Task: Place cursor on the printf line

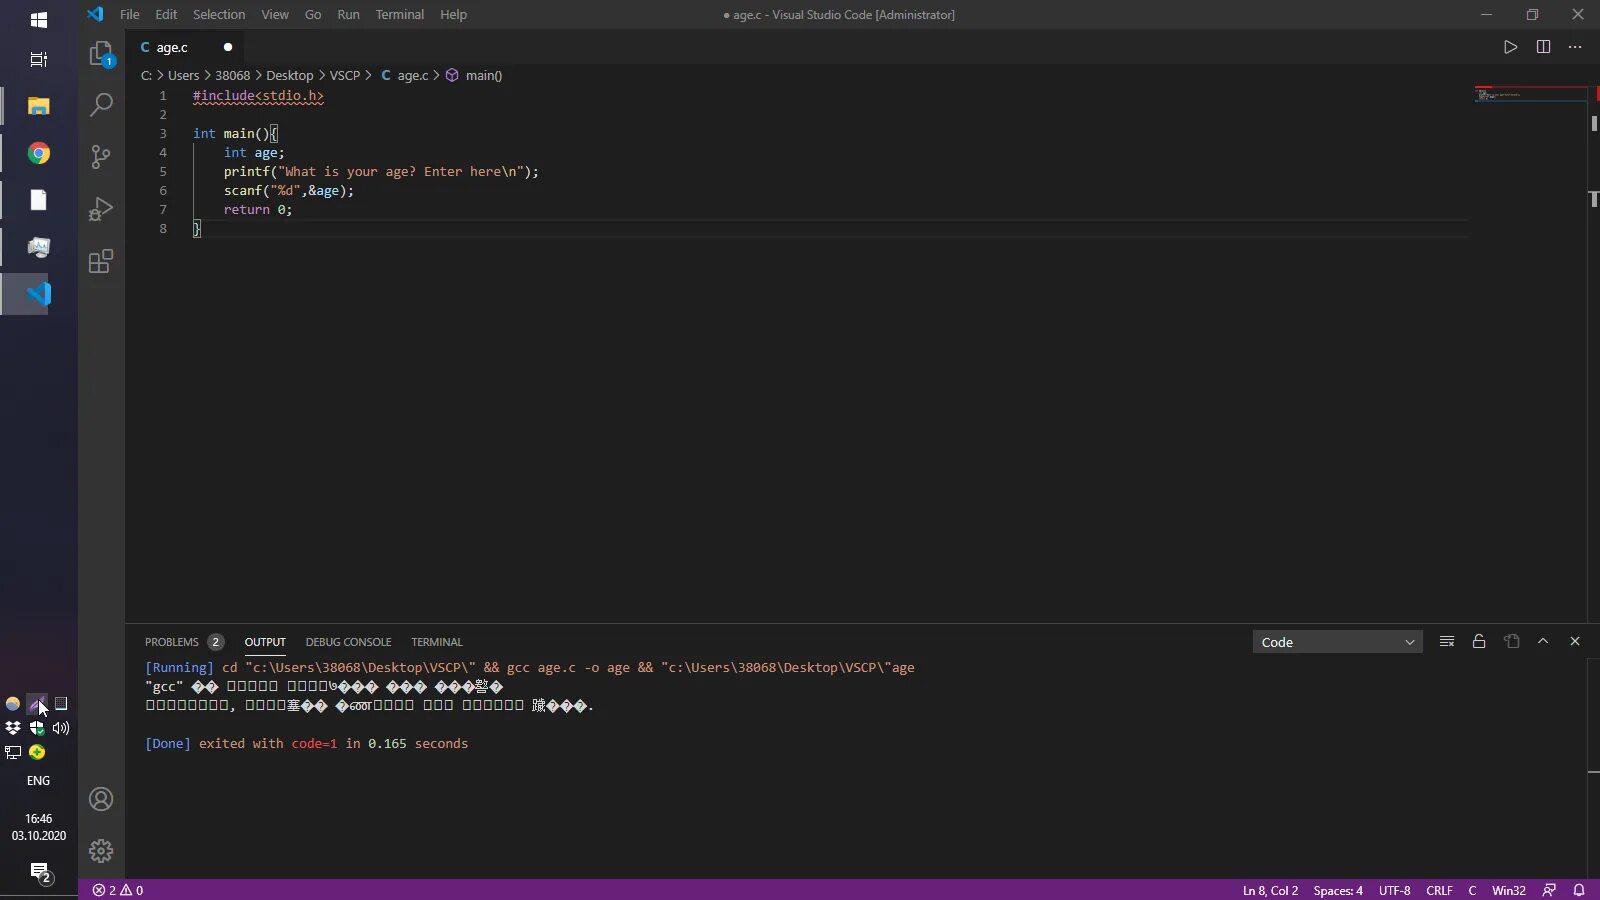Action: tap(381, 172)
